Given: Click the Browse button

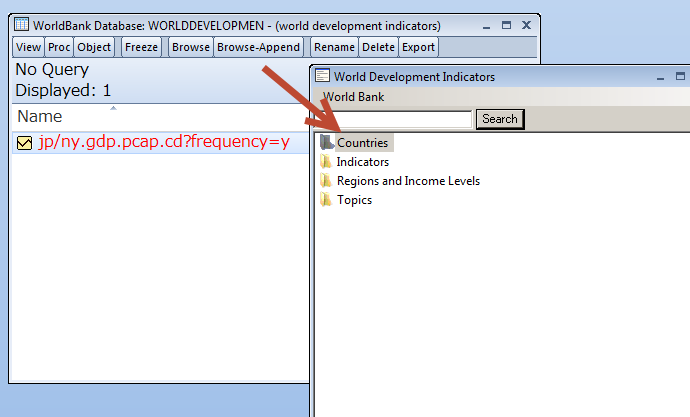Looking at the screenshot, I should click(191, 47).
